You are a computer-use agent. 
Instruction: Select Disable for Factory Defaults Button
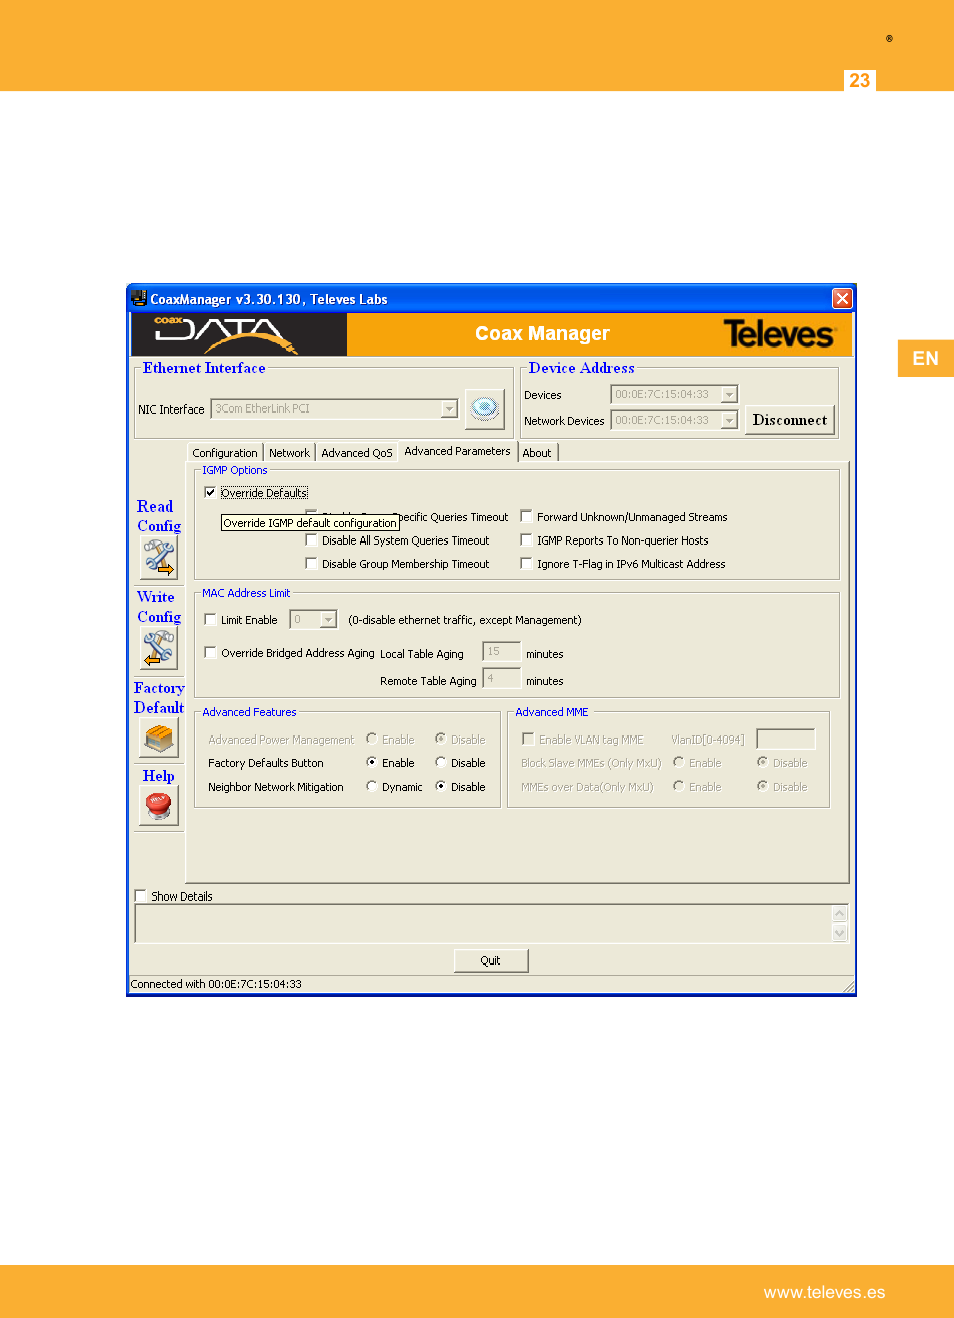[x=440, y=762]
